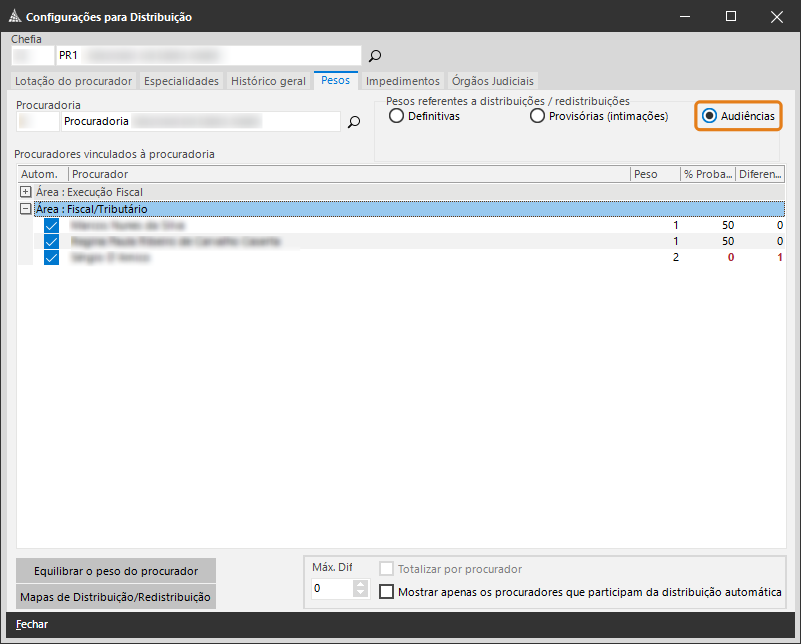Screen dimensions: 801x644
Task: Go to the Impedimentos tab
Action: click(x=402, y=81)
